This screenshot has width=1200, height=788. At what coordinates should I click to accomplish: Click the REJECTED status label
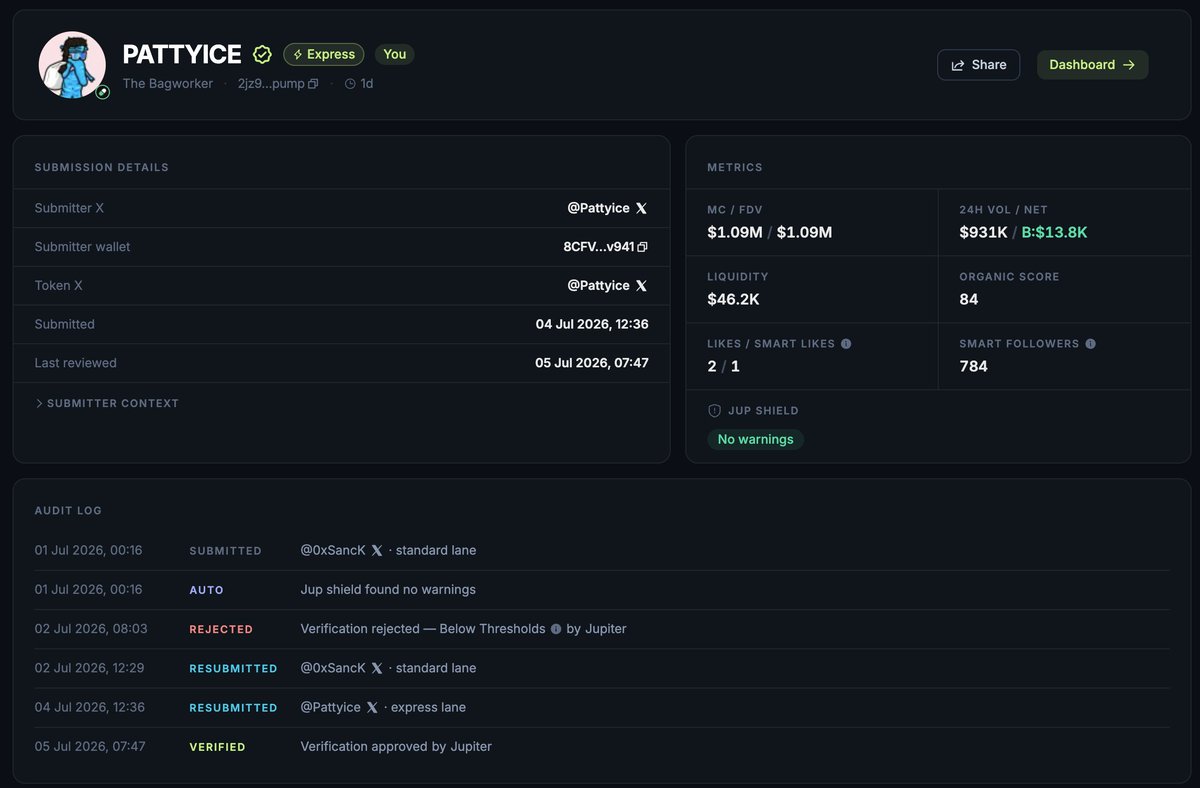[x=221, y=629]
